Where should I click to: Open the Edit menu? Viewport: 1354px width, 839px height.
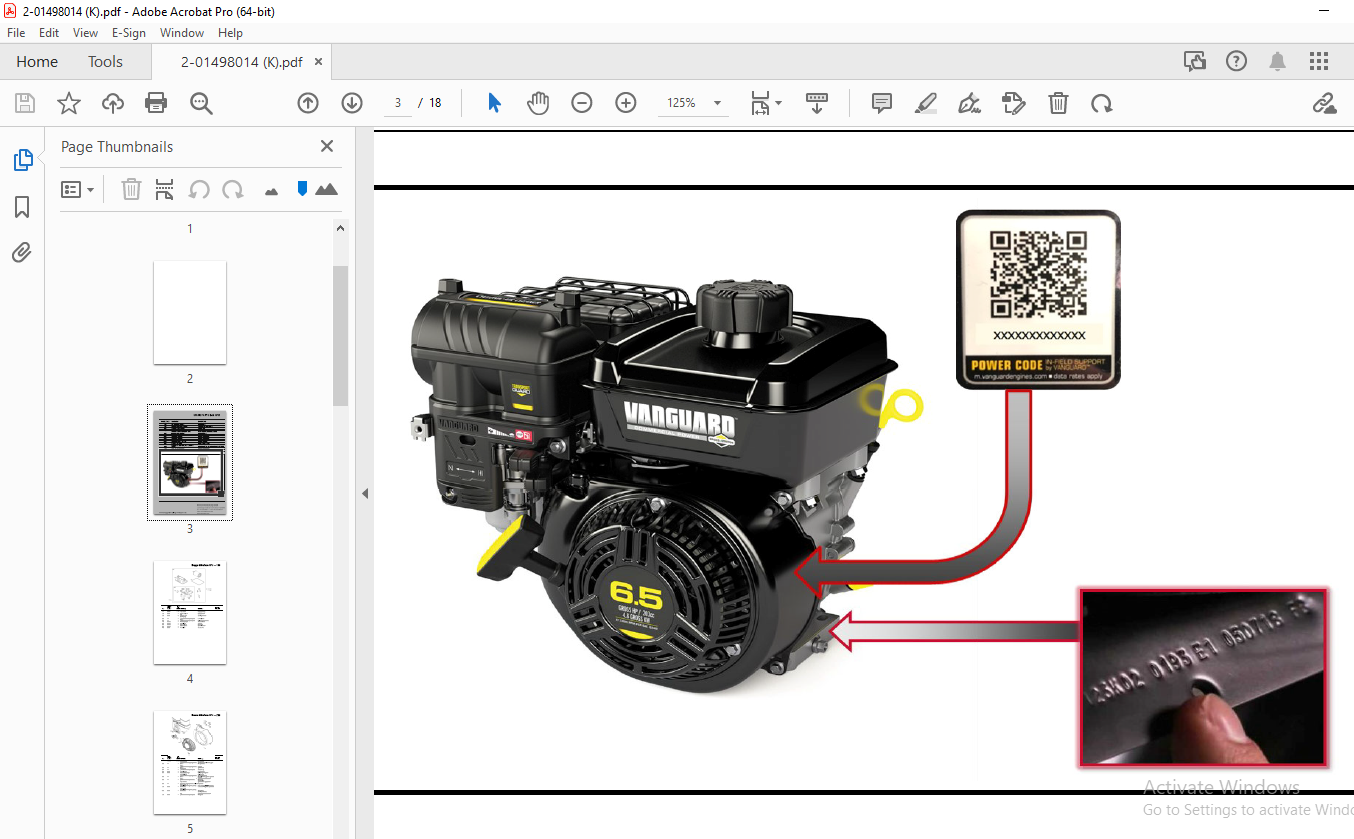pyautogui.click(x=49, y=33)
